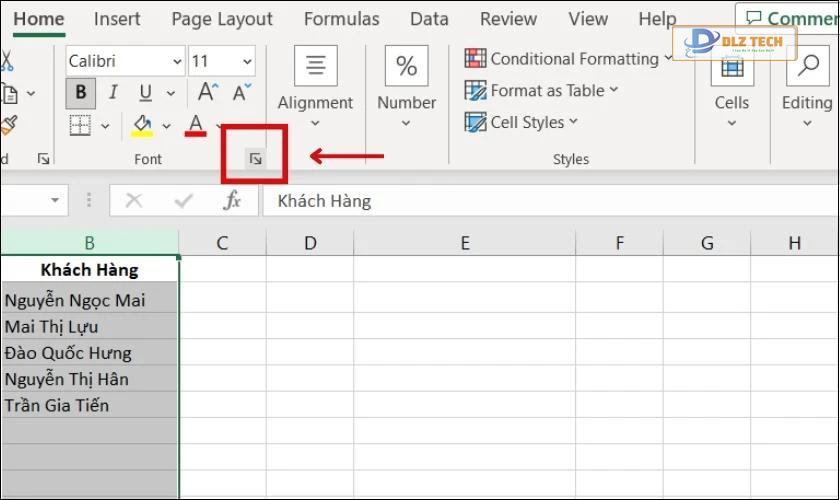Viewport: 840px width, 500px height.
Task: Expand the Number group
Action: point(406,89)
